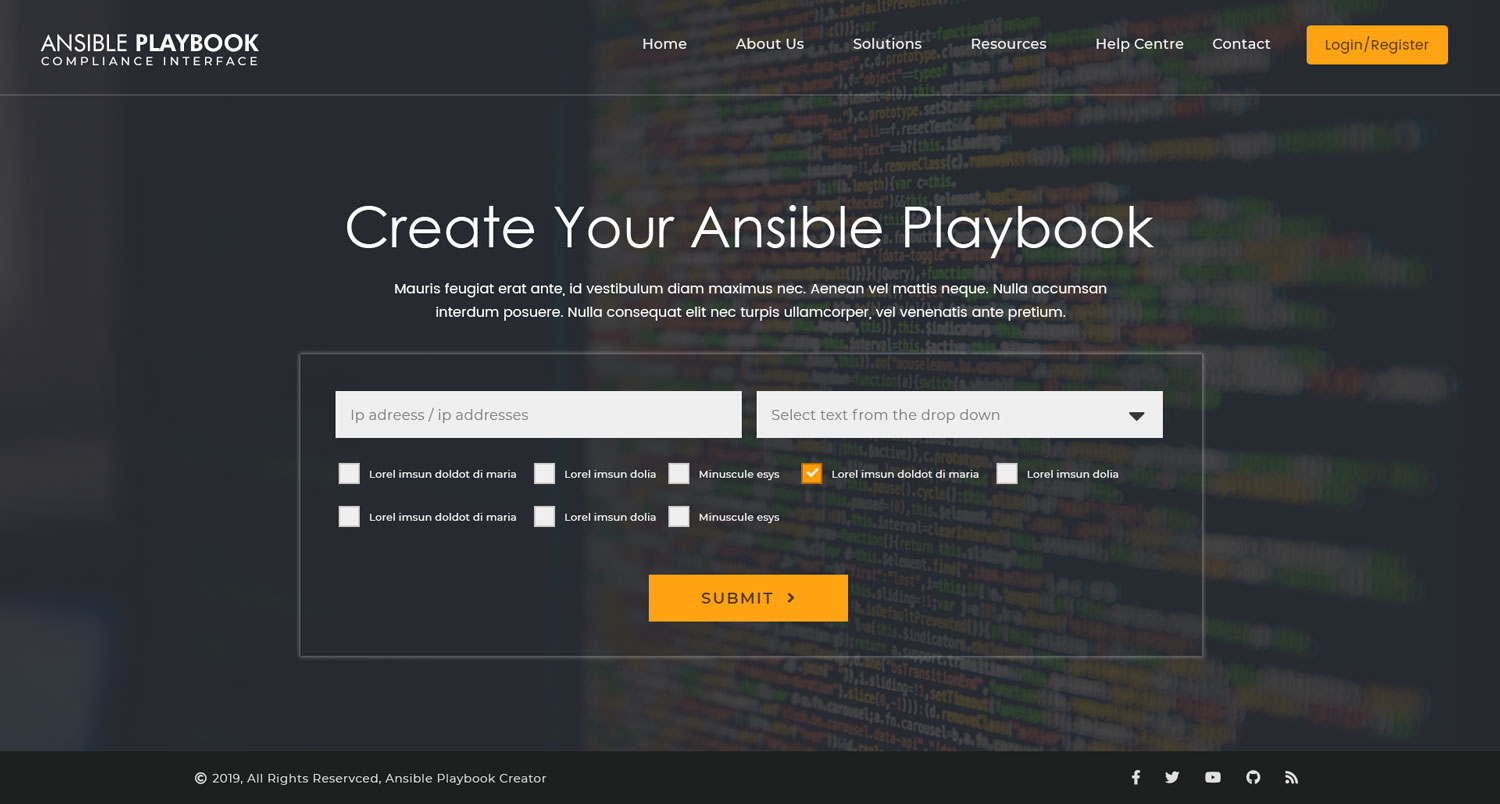Open the GitHub icon in footer

(1253, 777)
